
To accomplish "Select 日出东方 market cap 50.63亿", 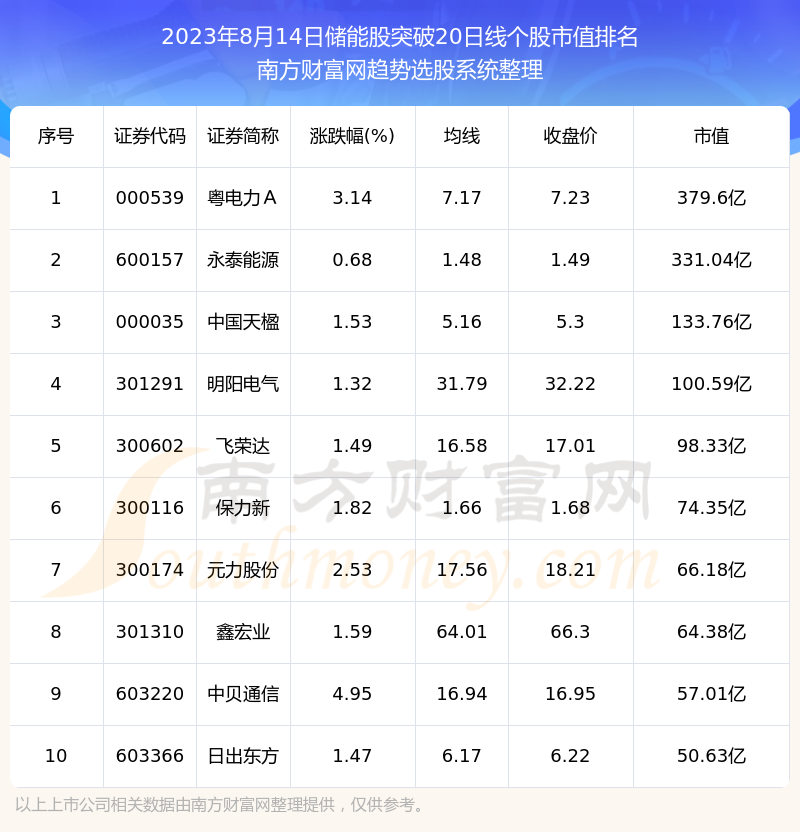I will pyautogui.click(x=711, y=756).
